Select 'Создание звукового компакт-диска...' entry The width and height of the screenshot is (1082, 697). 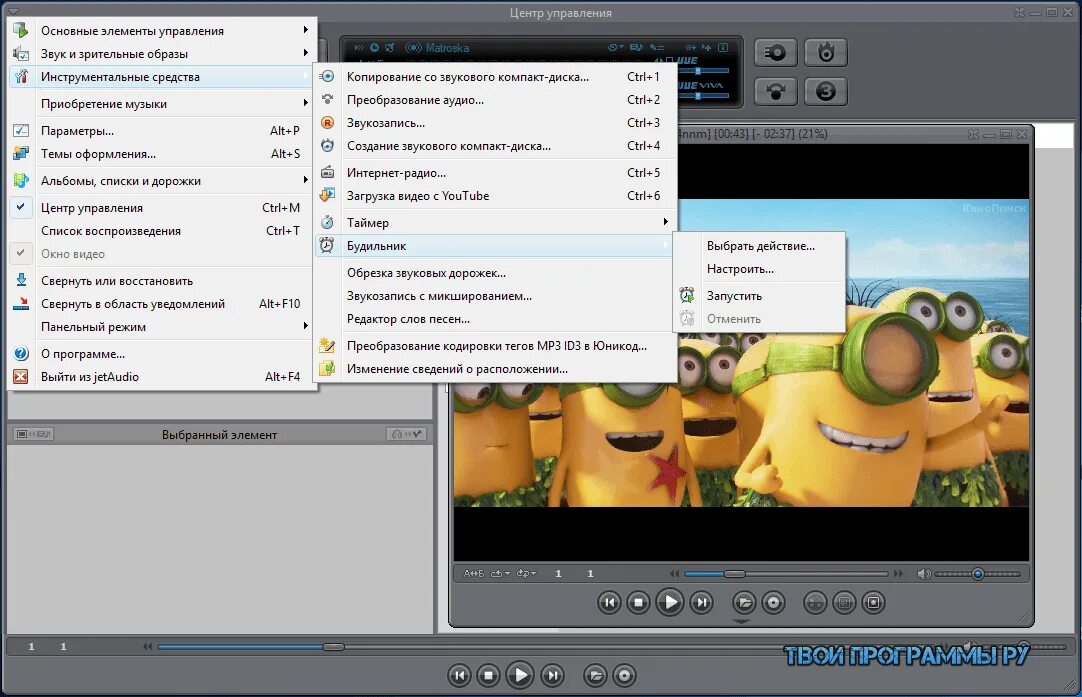[495, 146]
